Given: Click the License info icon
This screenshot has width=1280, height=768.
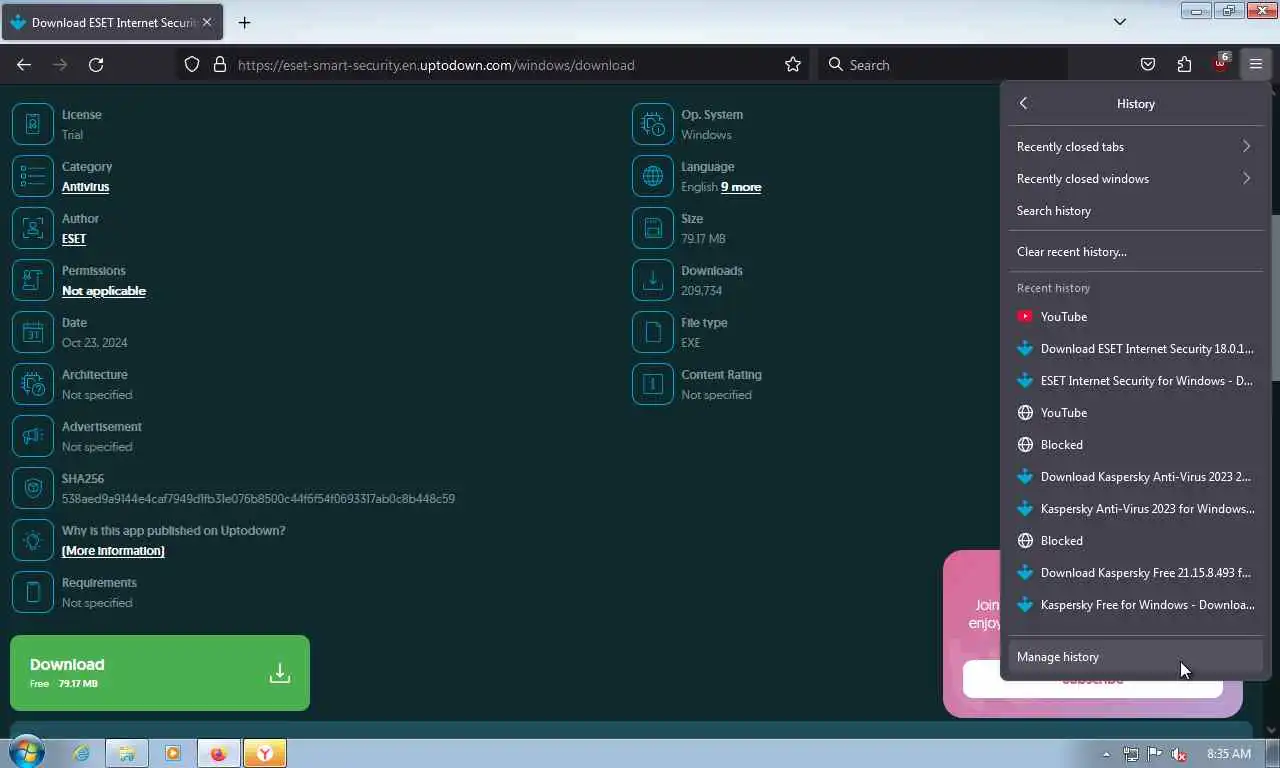Looking at the screenshot, I should point(33,124).
